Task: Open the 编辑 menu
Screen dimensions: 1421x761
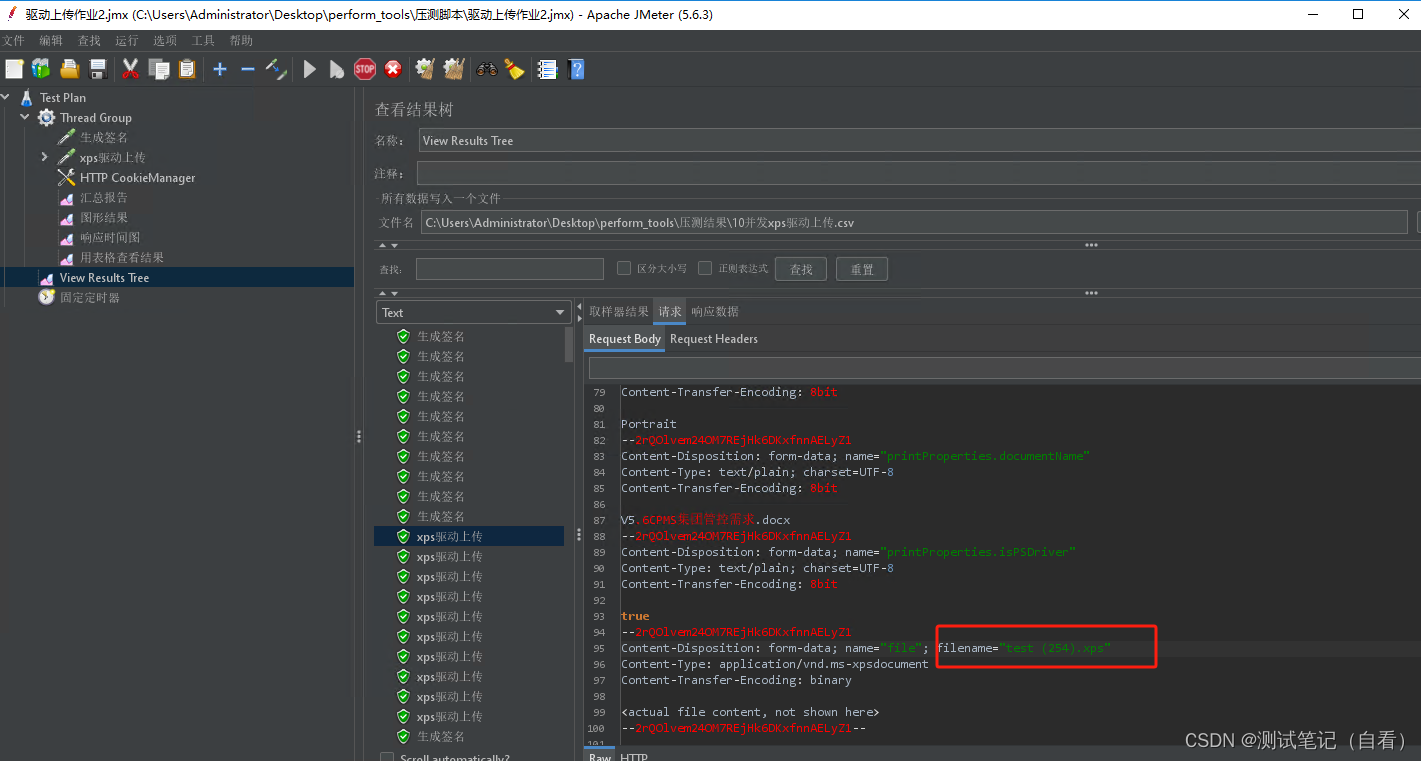Action: click(x=51, y=41)
